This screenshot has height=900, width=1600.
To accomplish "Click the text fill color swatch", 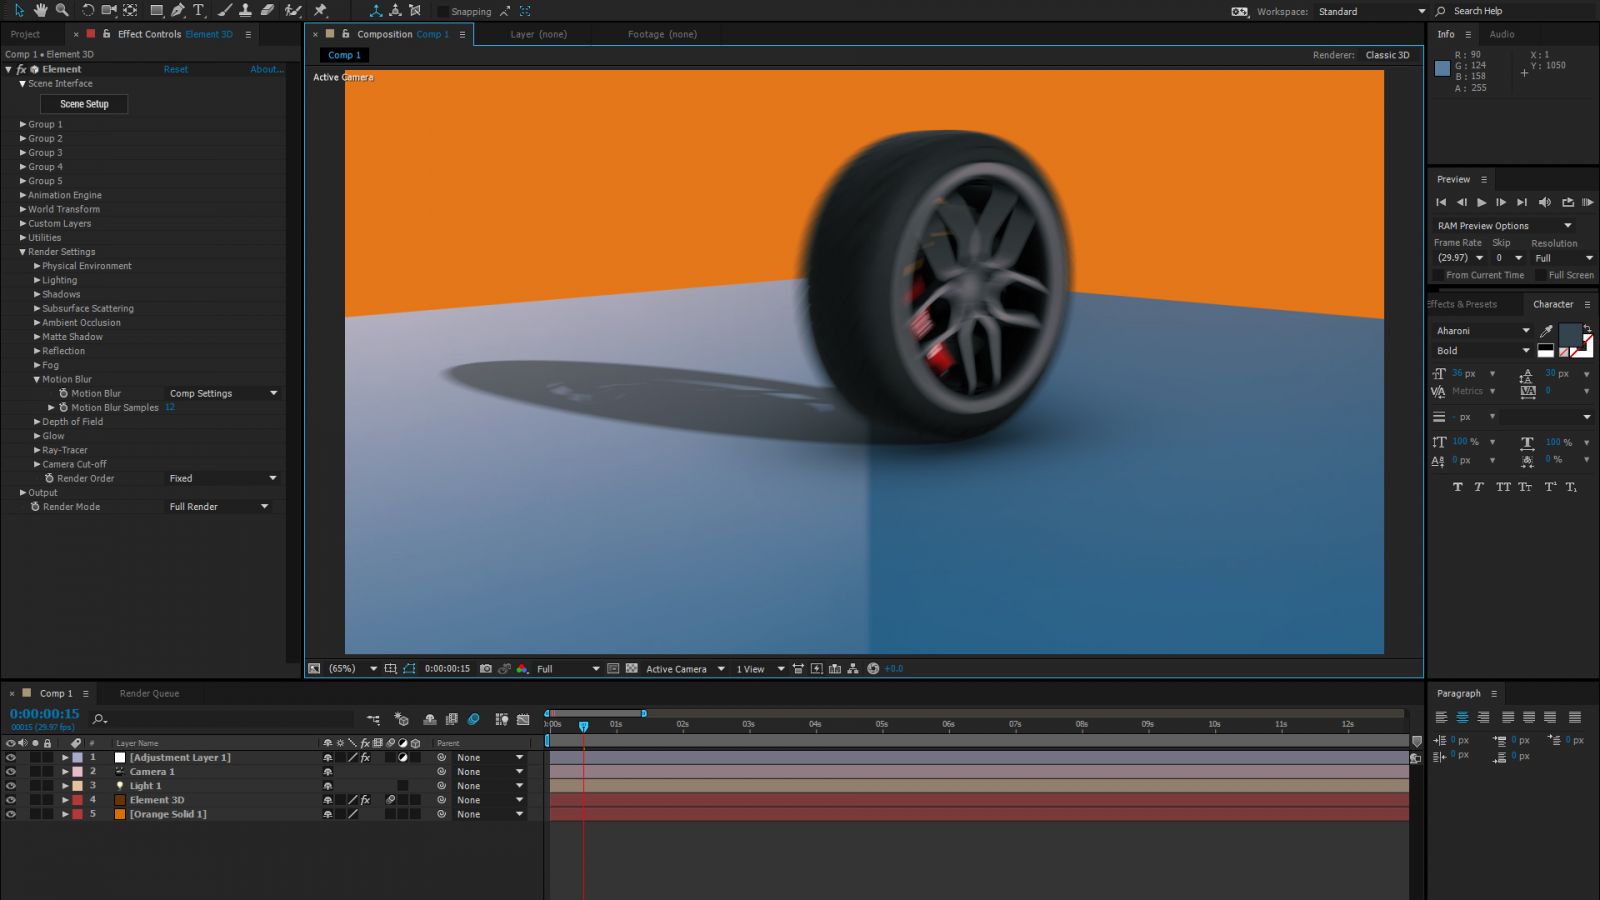I will point(1569,334).
